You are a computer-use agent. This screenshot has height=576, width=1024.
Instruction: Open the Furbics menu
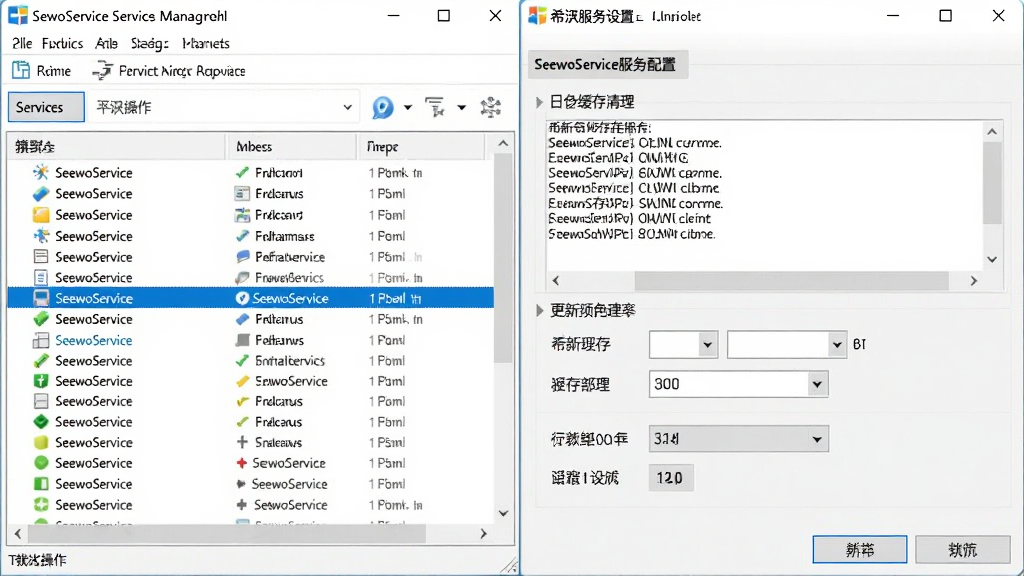pyautogui.click(x=62, y=43)
